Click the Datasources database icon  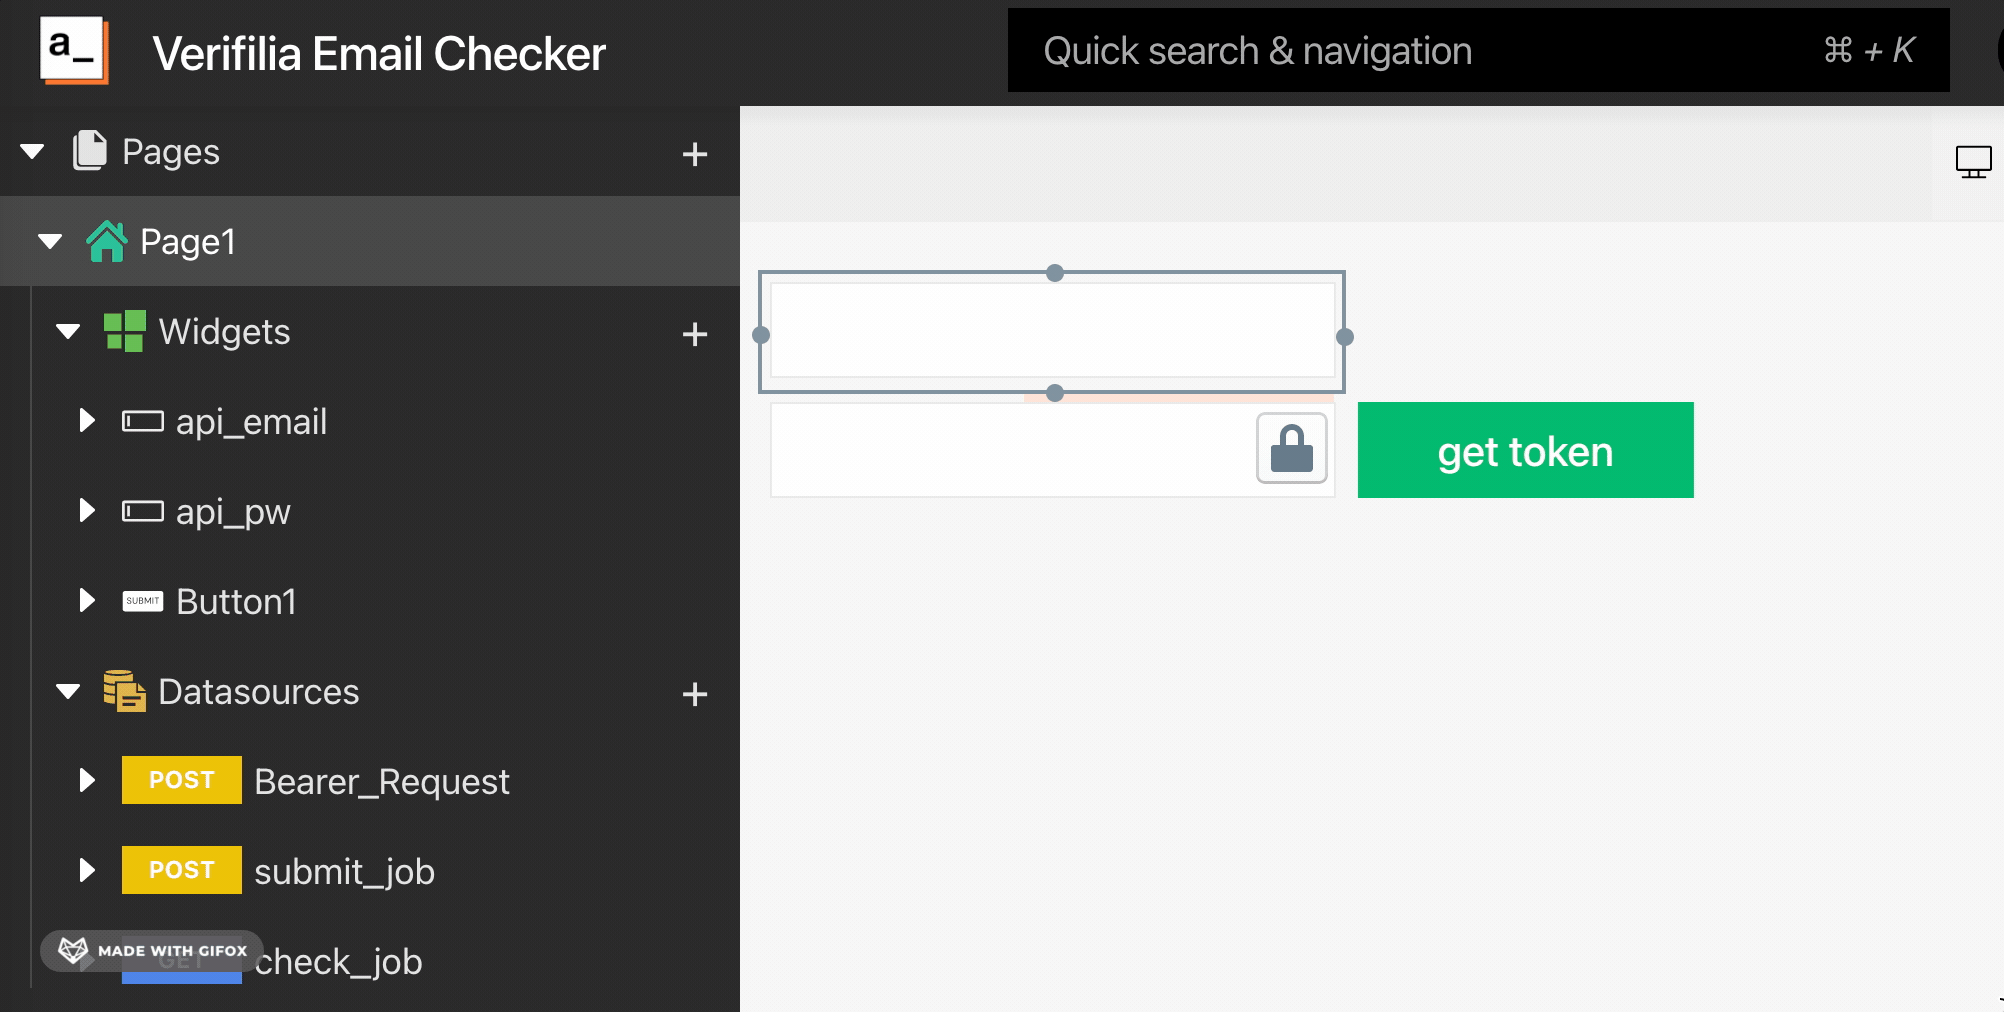[x=124, y=691]
